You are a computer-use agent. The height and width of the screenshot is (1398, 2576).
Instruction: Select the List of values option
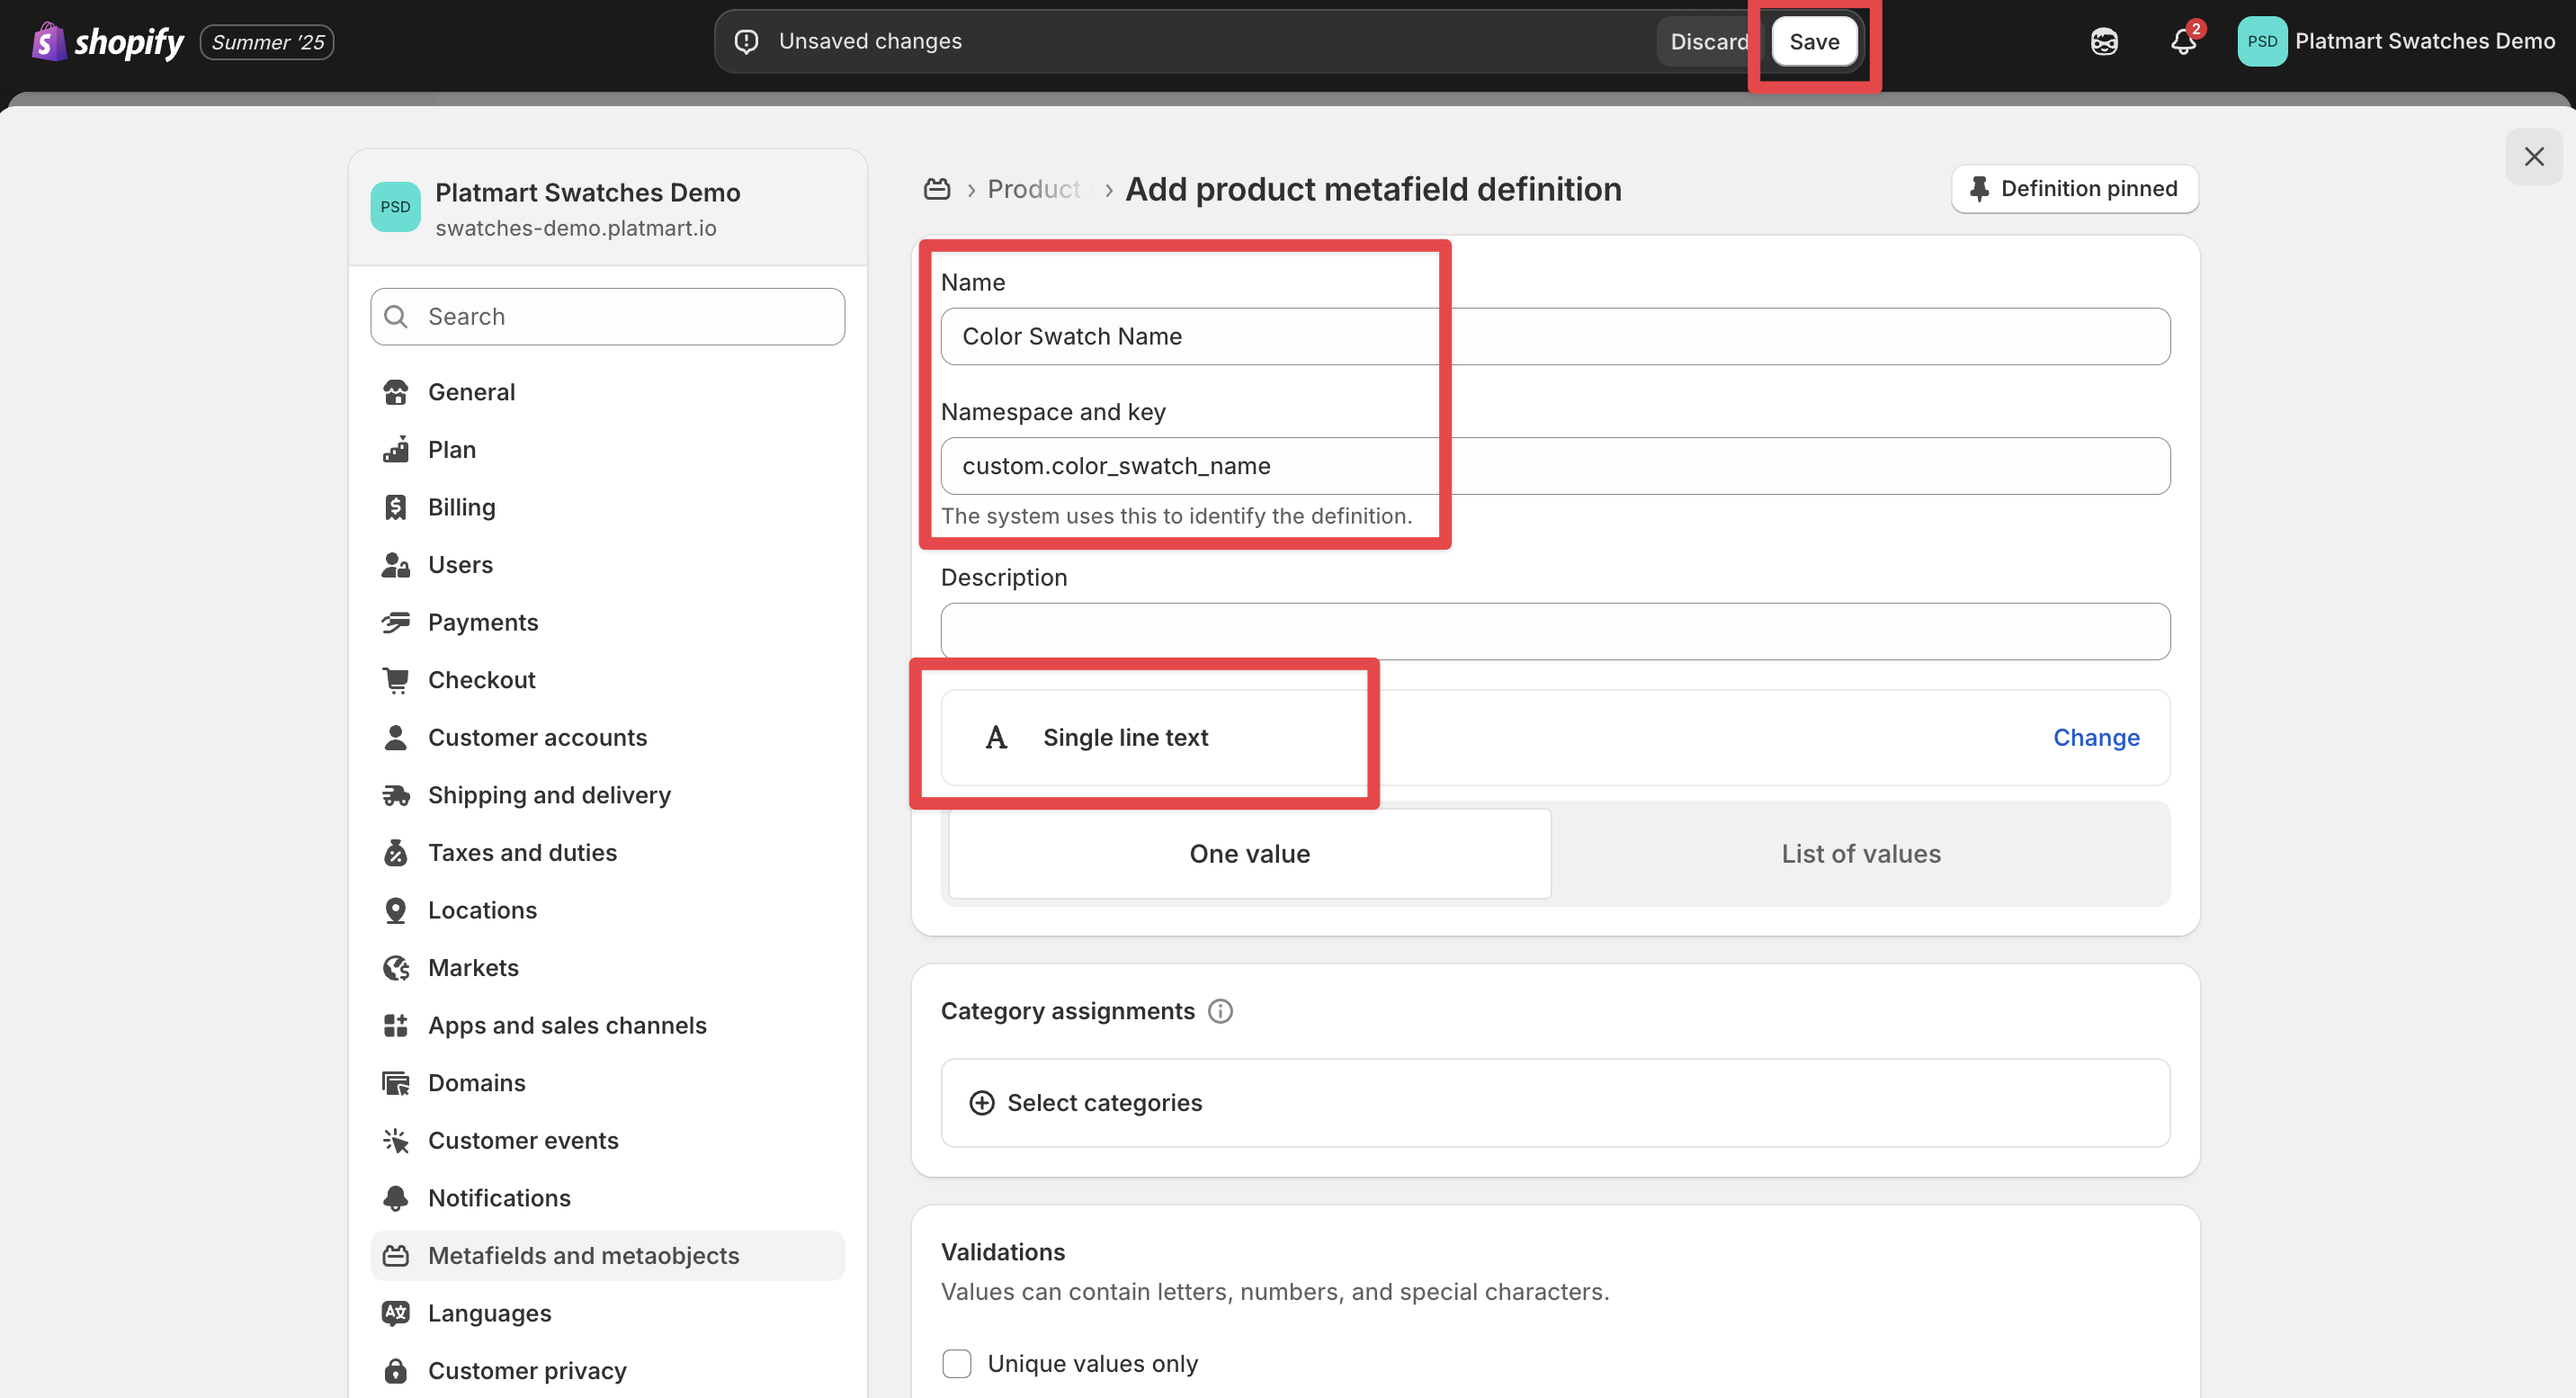[1860, 854]
